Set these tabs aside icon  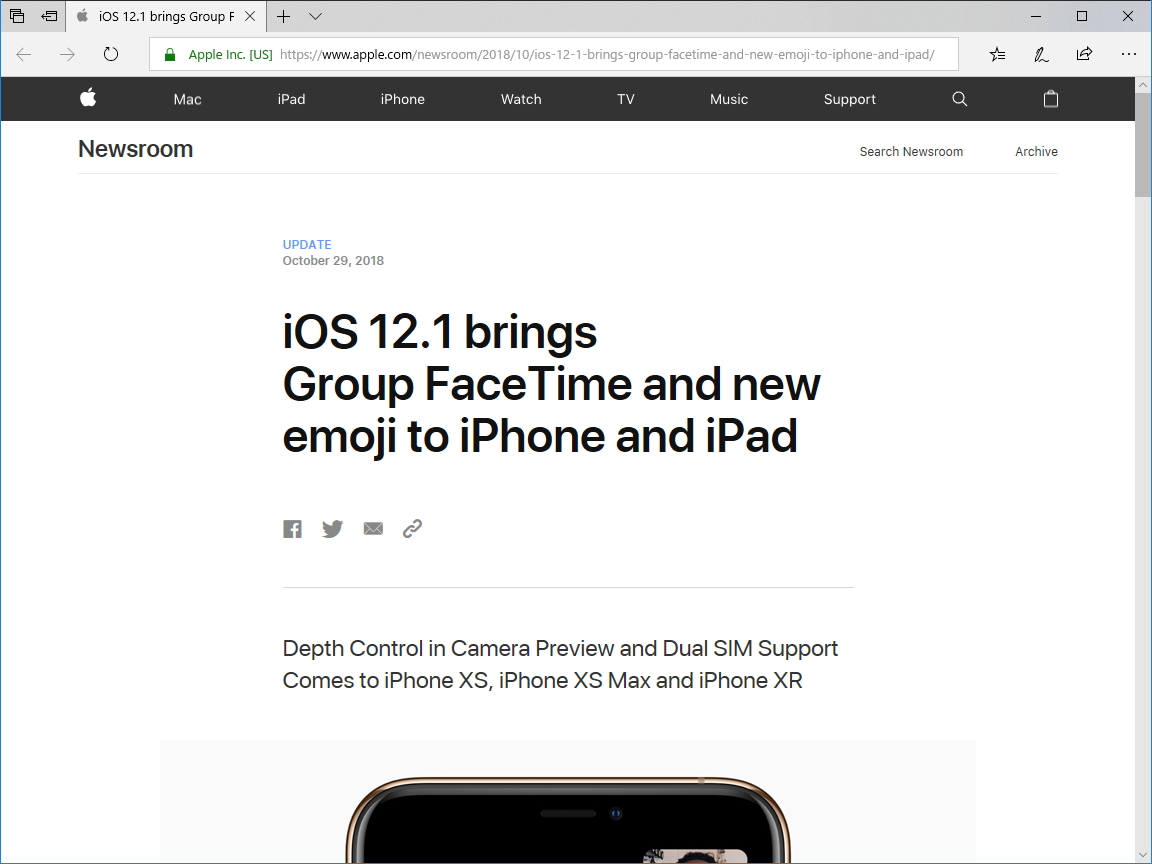click(x=49, y=16)
